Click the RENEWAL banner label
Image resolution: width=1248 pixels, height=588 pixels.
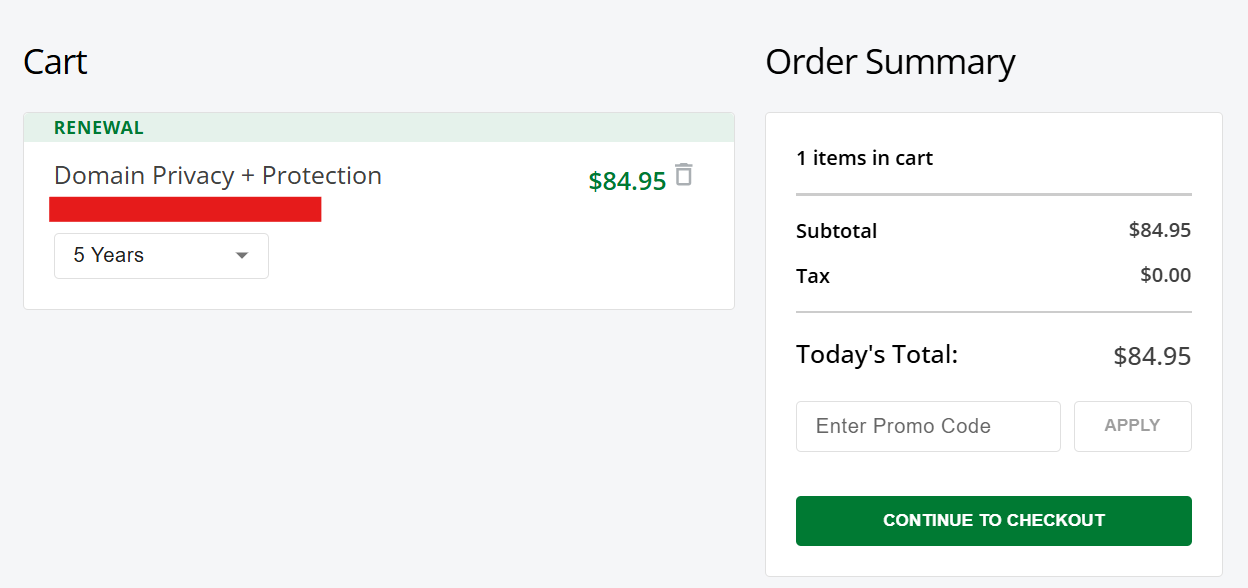(99, 128)
